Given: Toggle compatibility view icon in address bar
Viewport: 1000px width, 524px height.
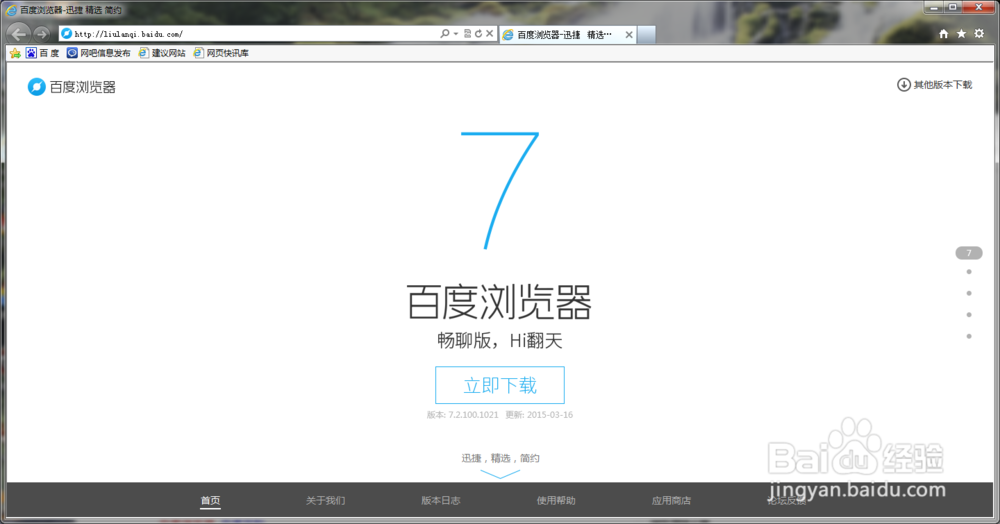Looking at the screenshot, I should (x=467, y=34).
